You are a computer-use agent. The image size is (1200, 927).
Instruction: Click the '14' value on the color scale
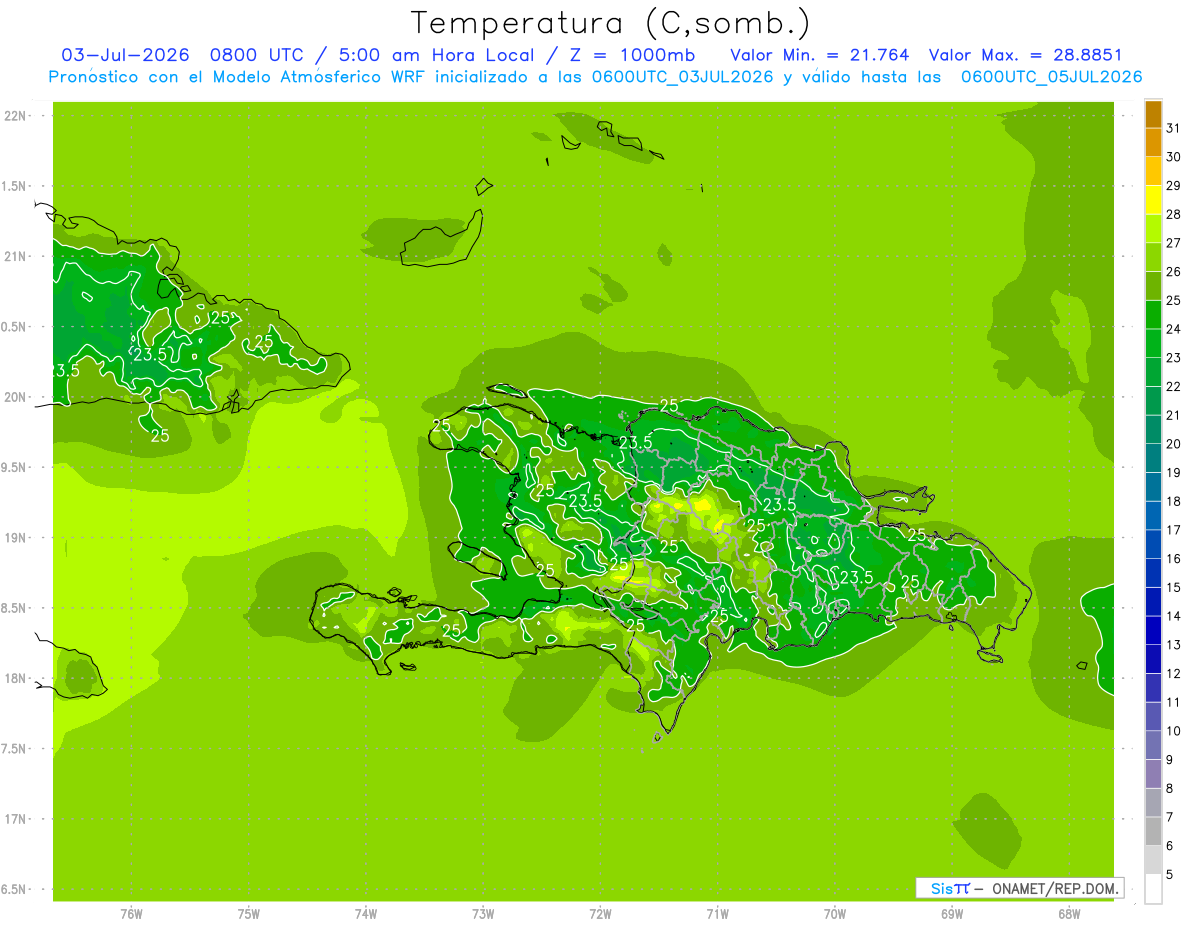click(x=1173, y=616)
